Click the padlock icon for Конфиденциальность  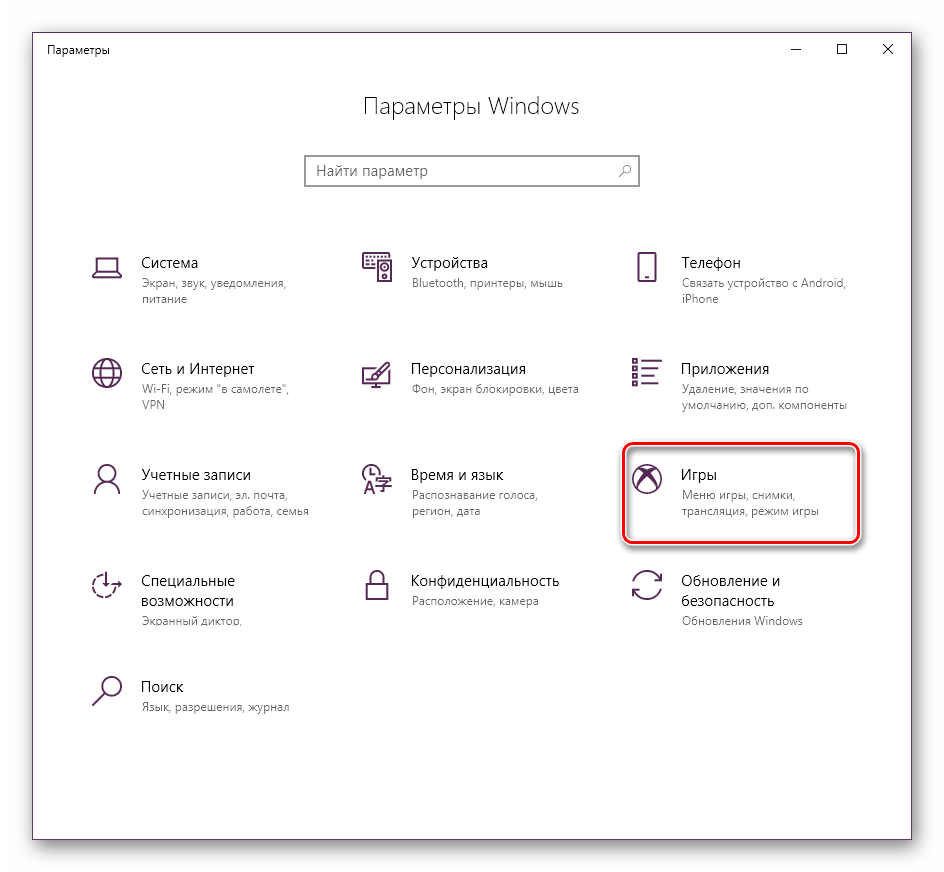point(376,585)
